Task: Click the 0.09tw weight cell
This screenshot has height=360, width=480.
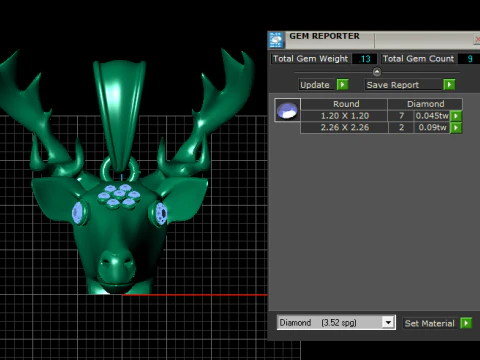Action: [432, 127]
